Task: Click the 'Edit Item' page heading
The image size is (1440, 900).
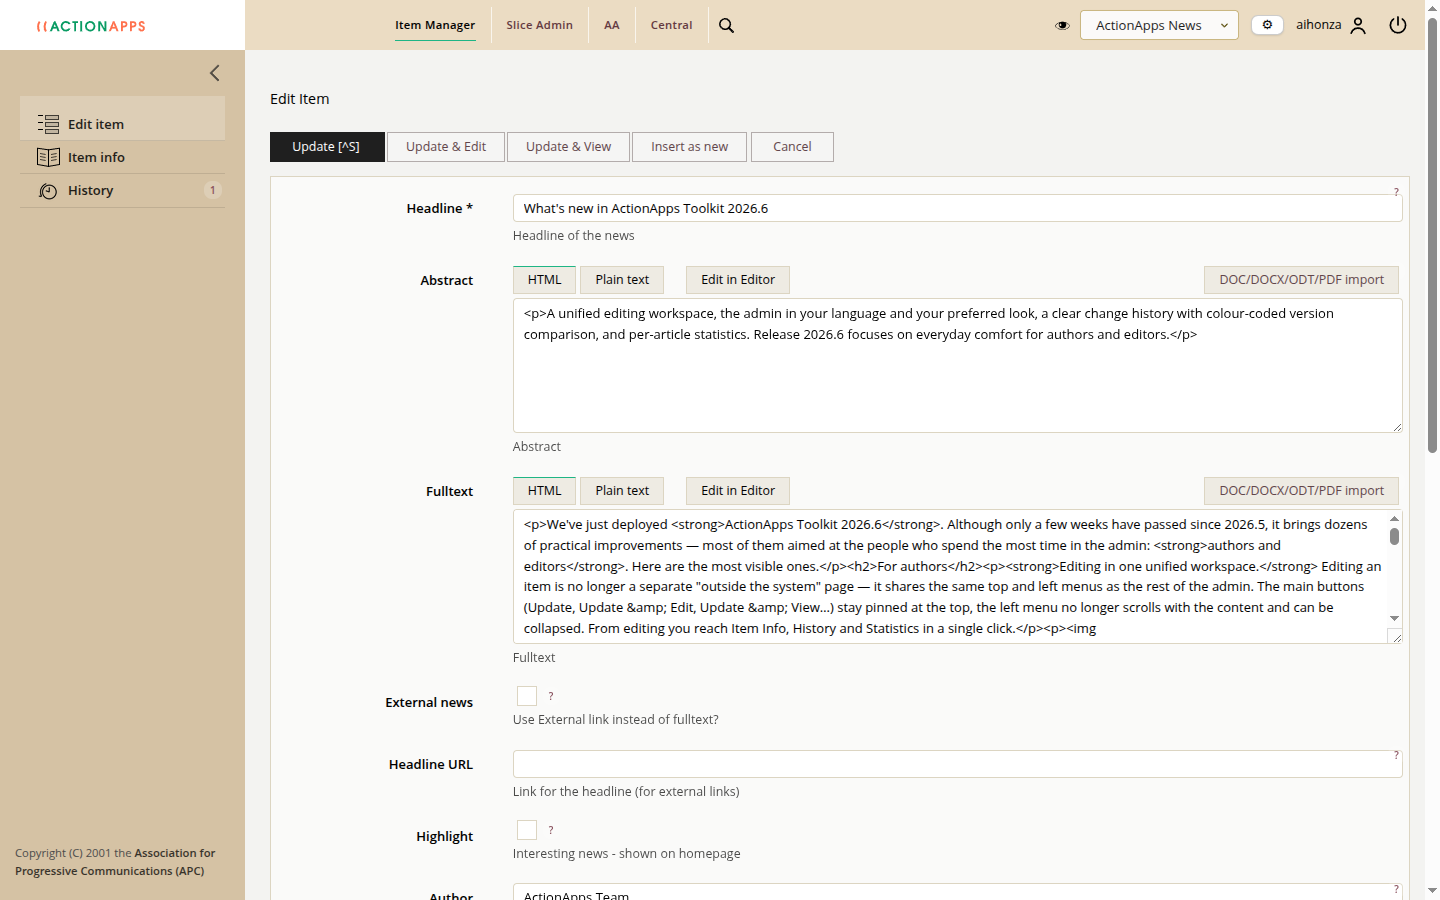Action: 300,99
